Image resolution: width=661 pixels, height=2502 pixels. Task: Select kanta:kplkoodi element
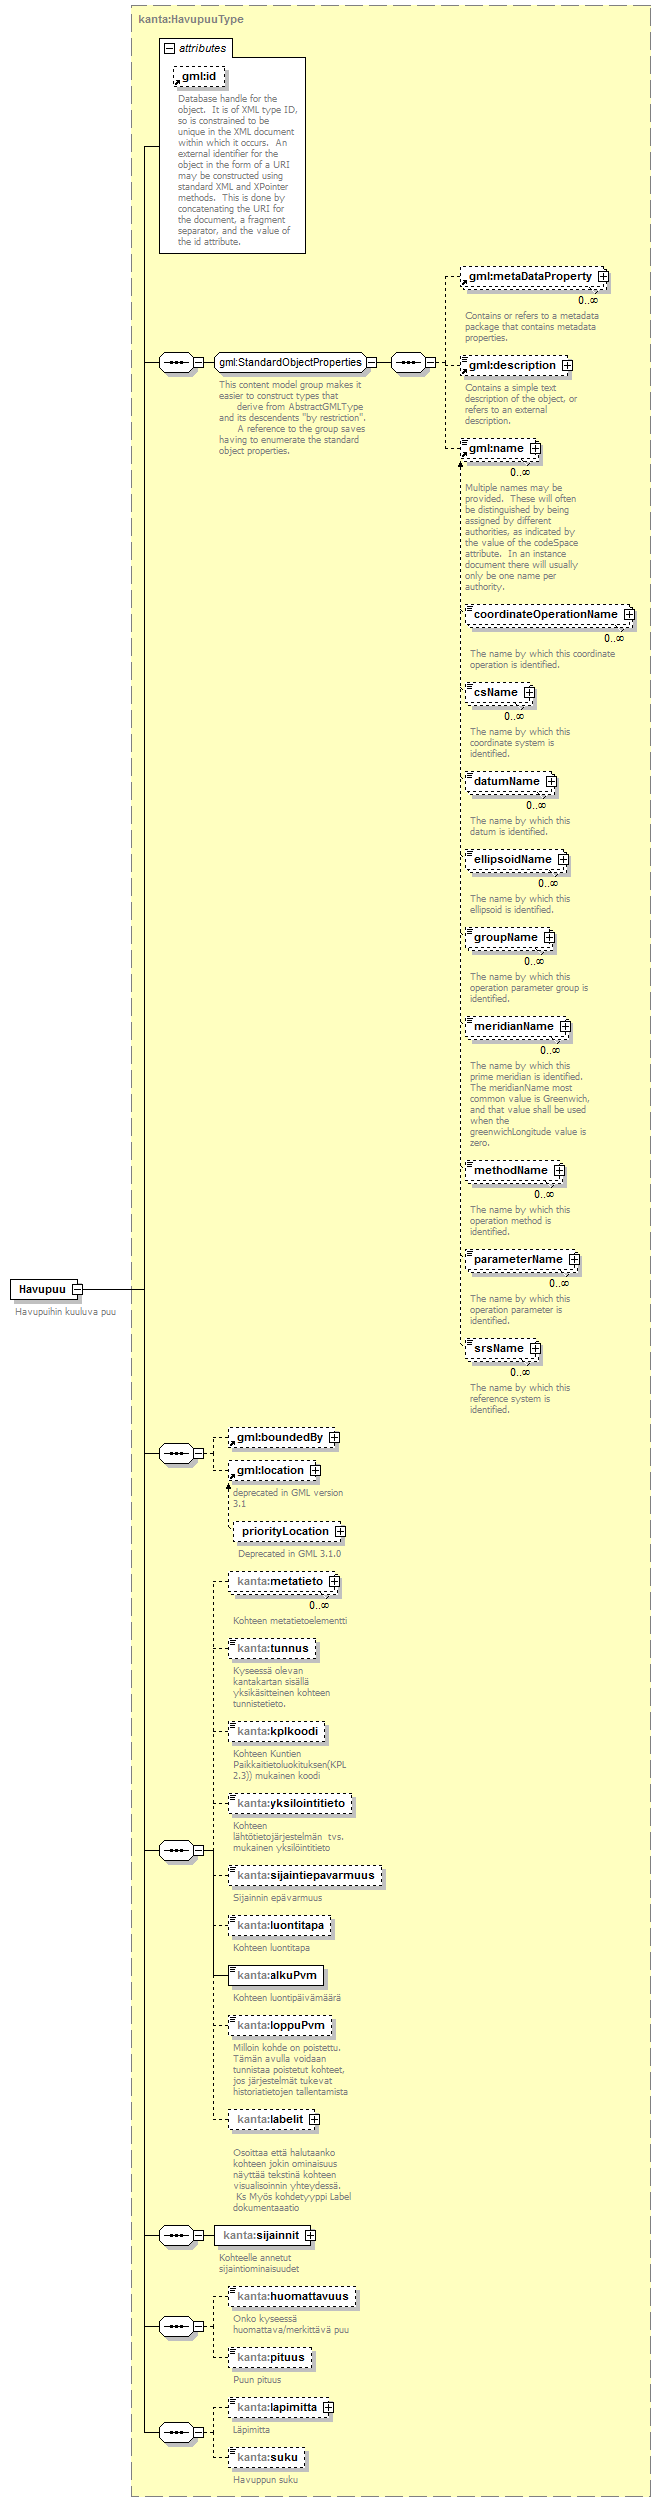pos(277,1731)
